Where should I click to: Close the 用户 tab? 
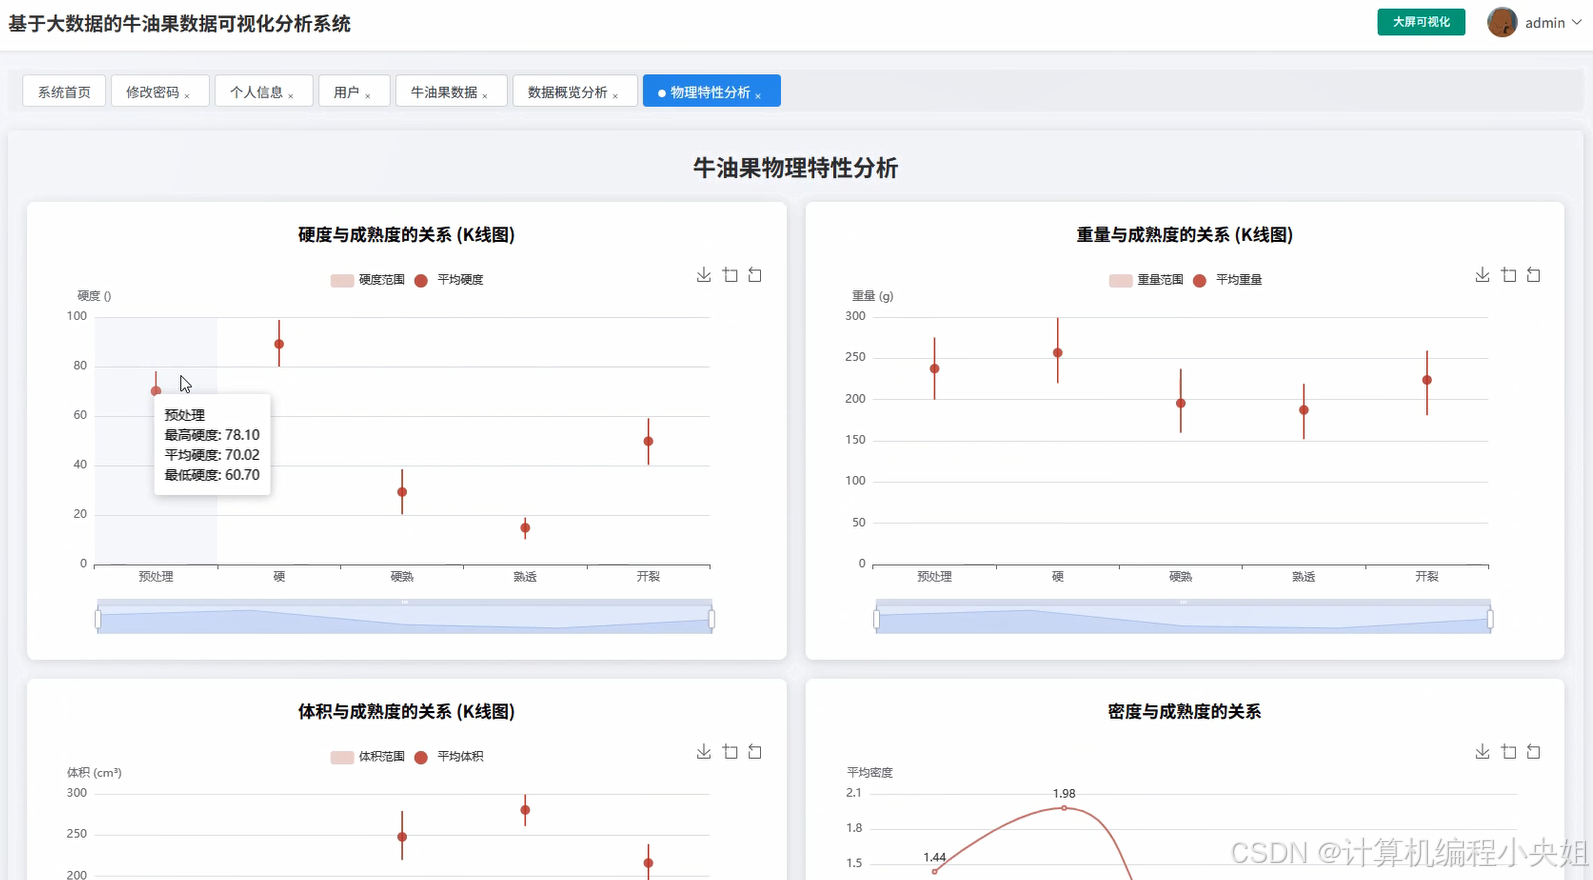click(x=368, y=96)
